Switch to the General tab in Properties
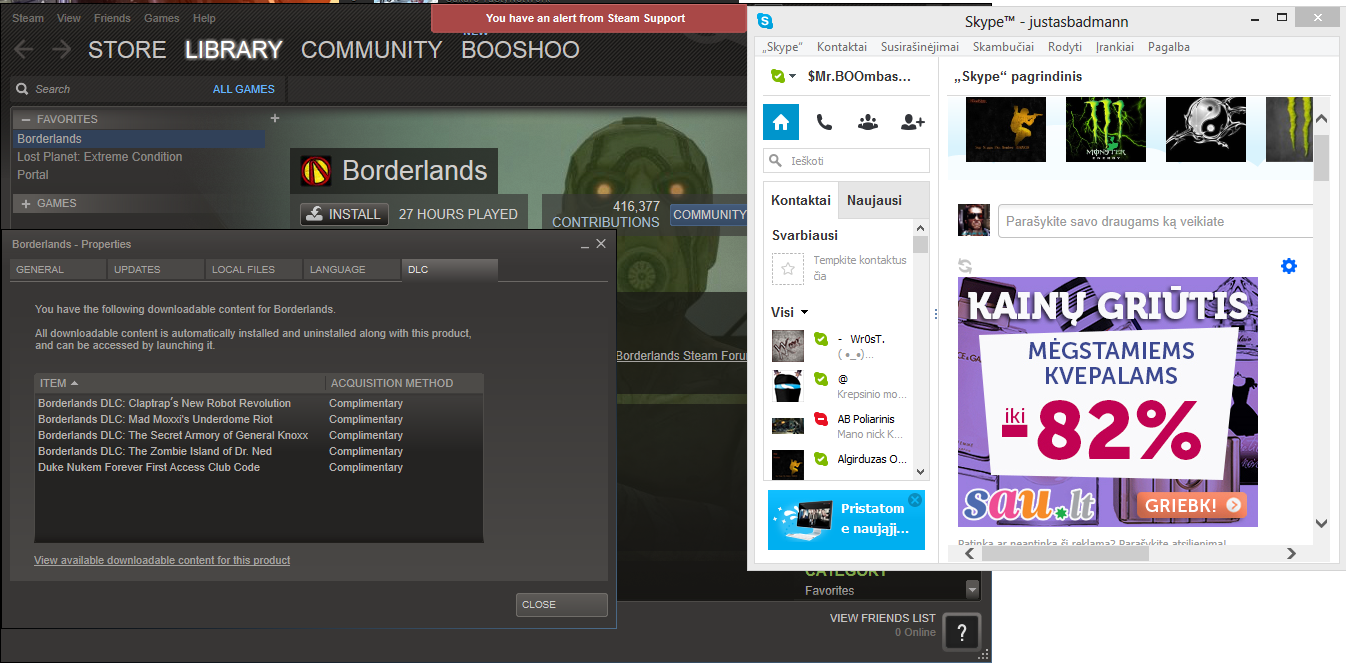 tap(56, 269)
